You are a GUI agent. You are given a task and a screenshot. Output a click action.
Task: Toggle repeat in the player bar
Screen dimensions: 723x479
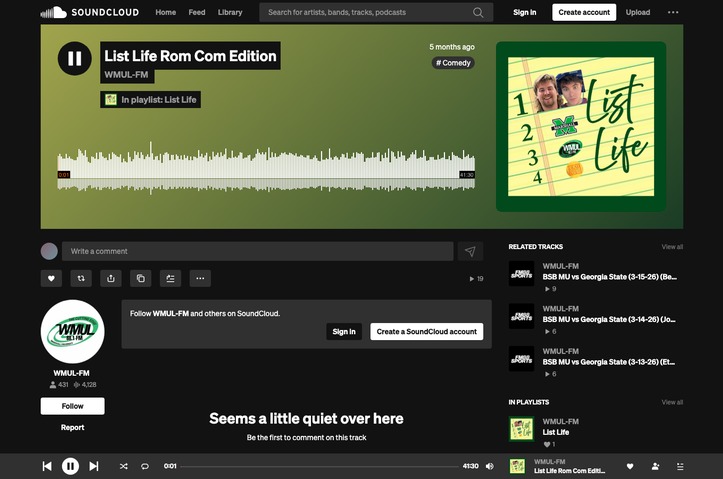[145, 466]
